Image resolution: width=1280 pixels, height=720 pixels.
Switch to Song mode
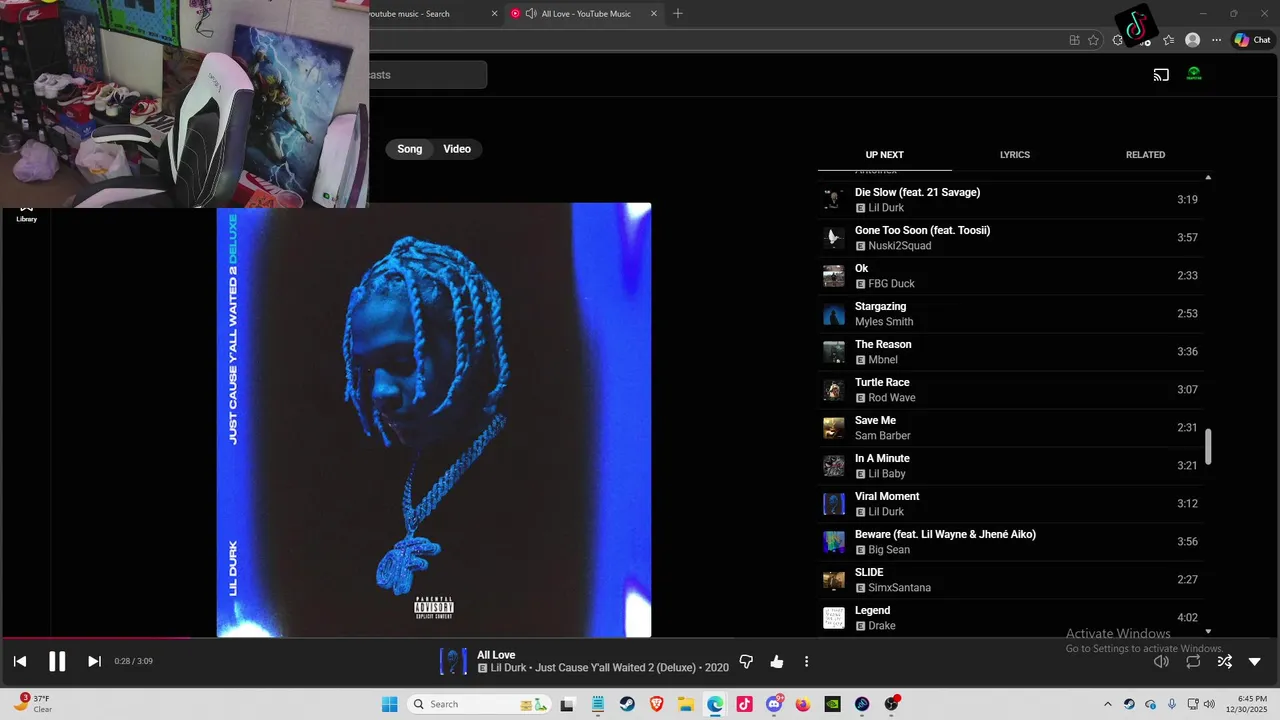pos(410,149)
